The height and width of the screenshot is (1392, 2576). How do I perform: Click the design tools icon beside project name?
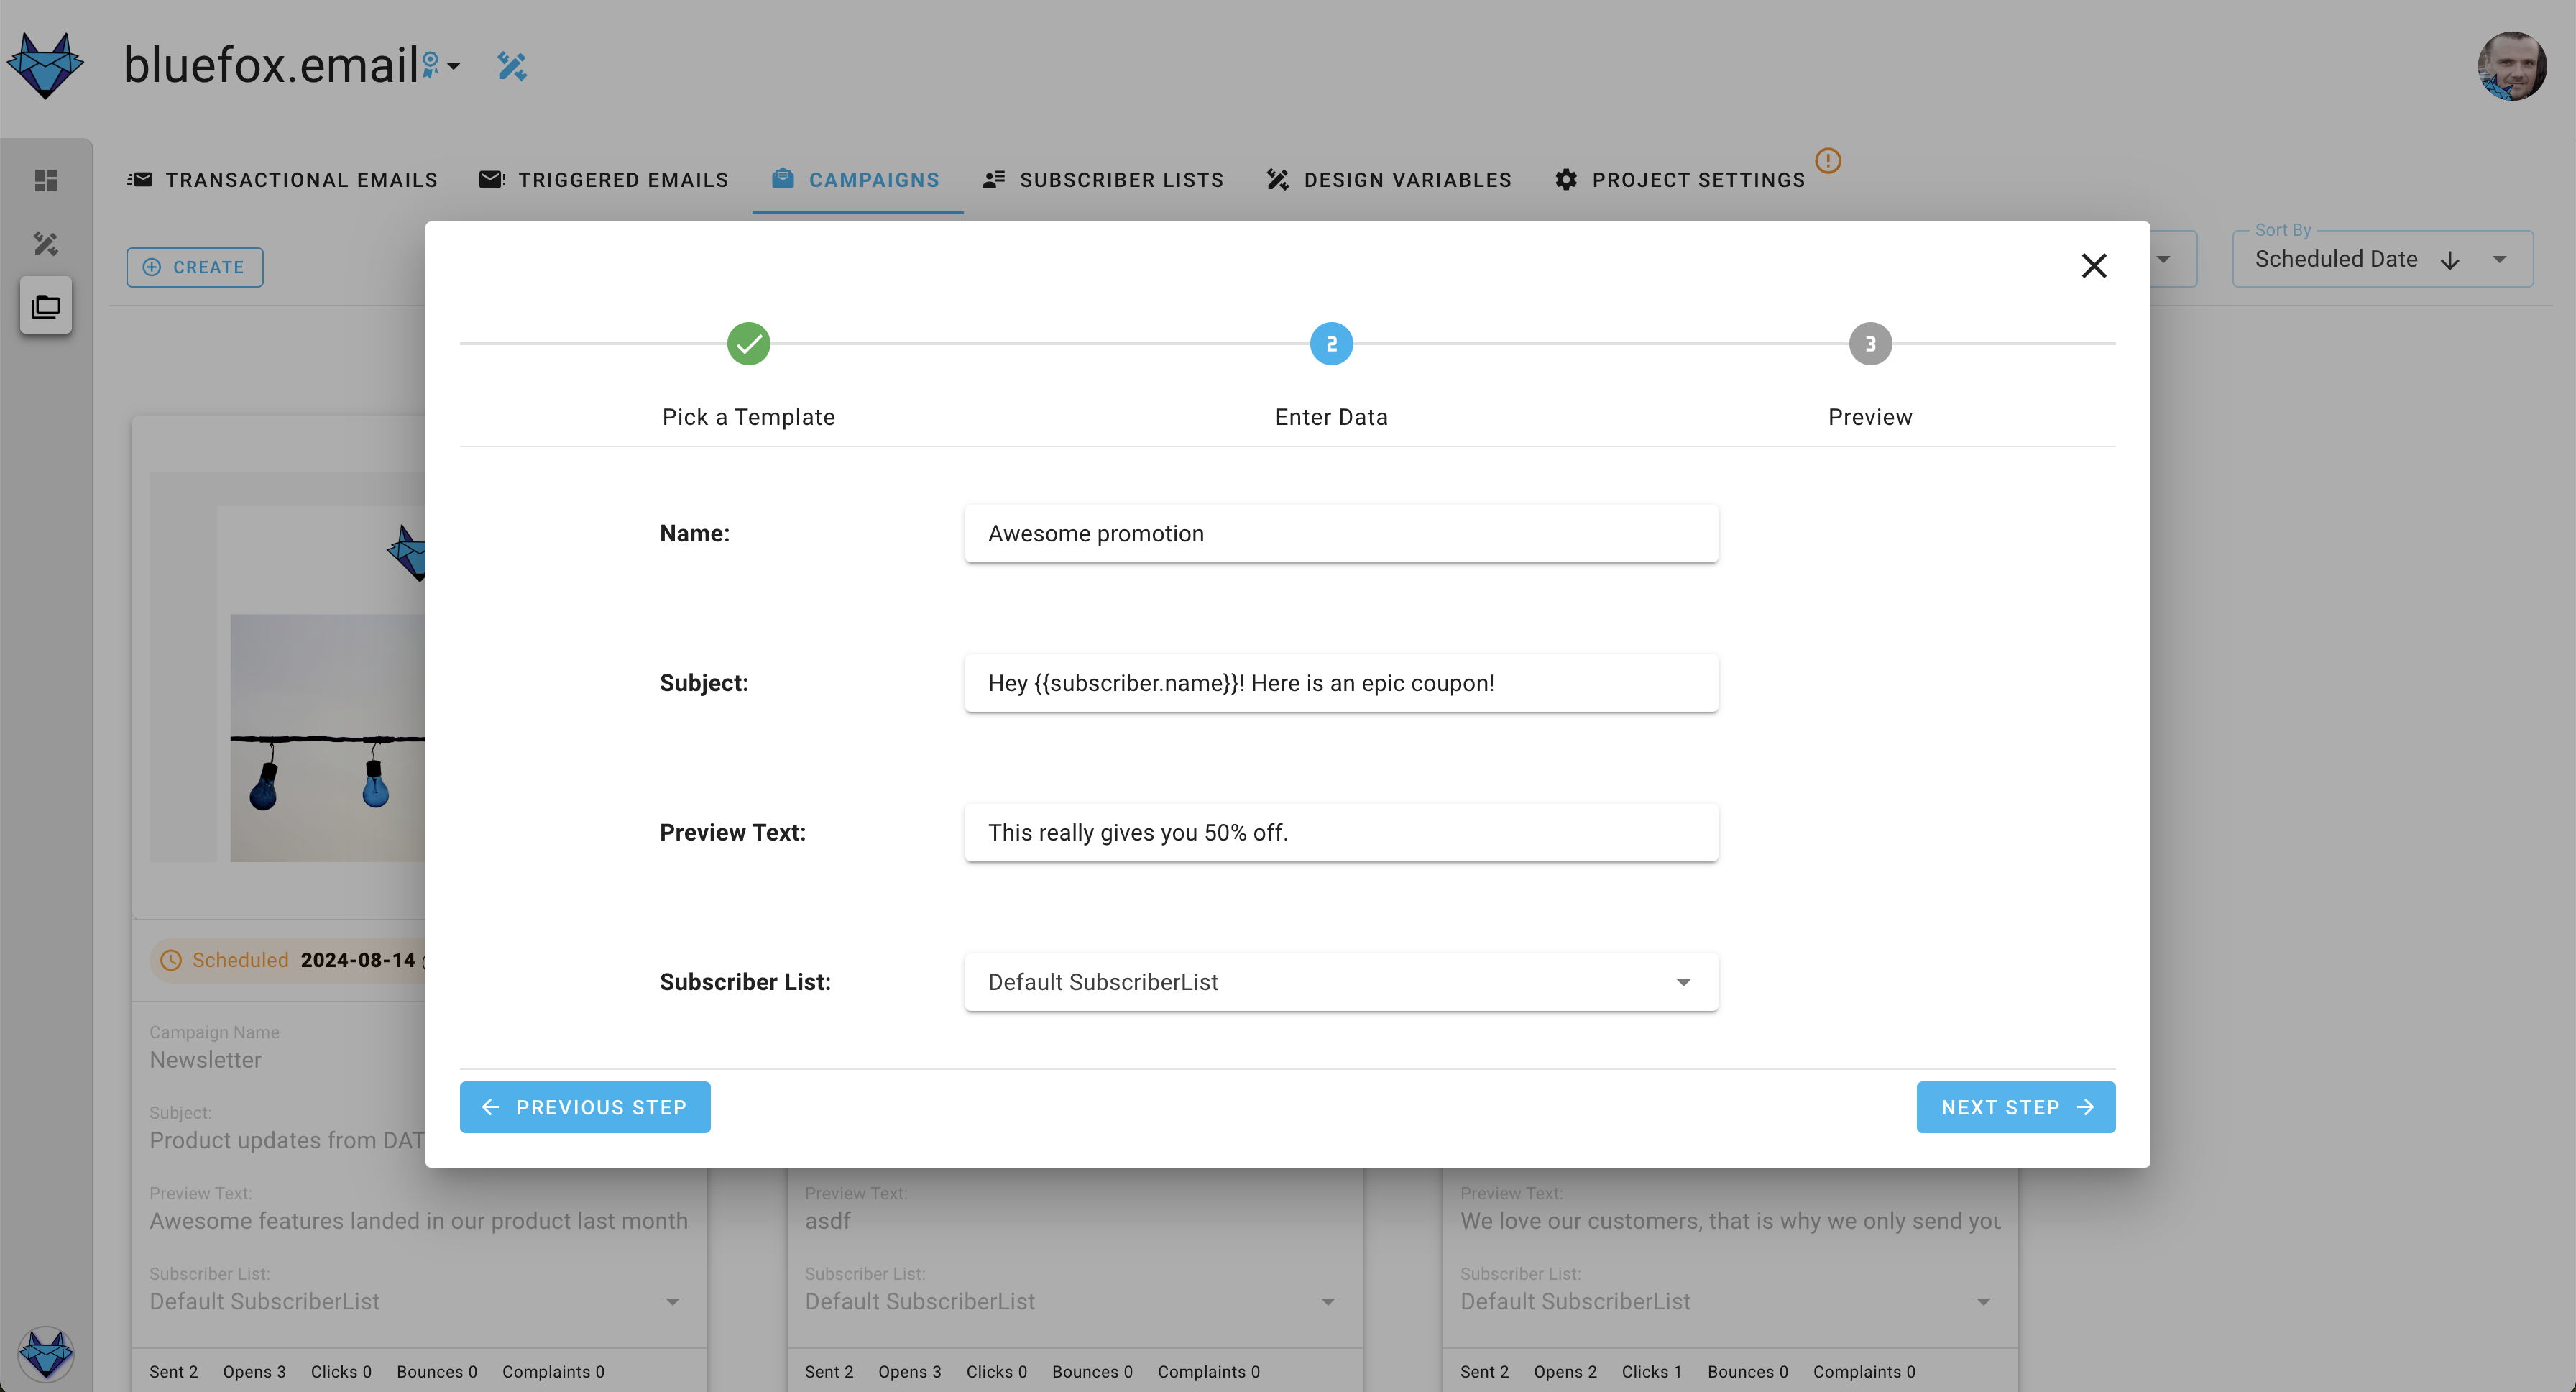[512, 66]
